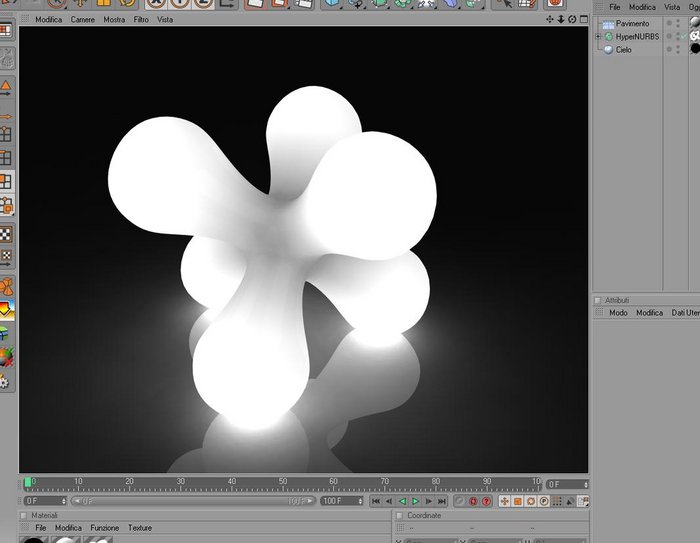This screenshot has width=700, height=543.
Task: Toggle the viewport maximize icon
Action: (583, 19)
